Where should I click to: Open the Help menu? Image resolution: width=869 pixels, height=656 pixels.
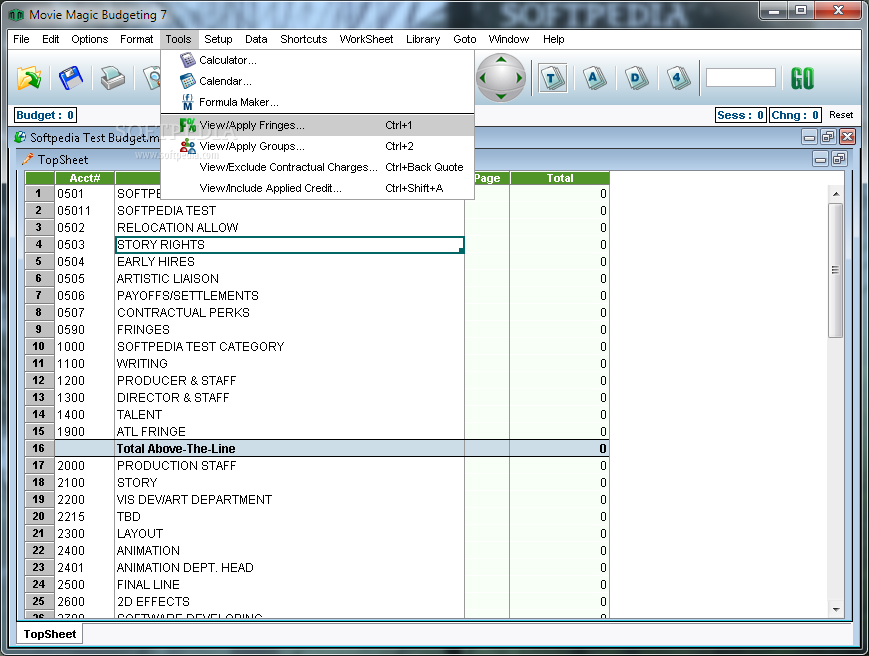(x=553, y=39)
